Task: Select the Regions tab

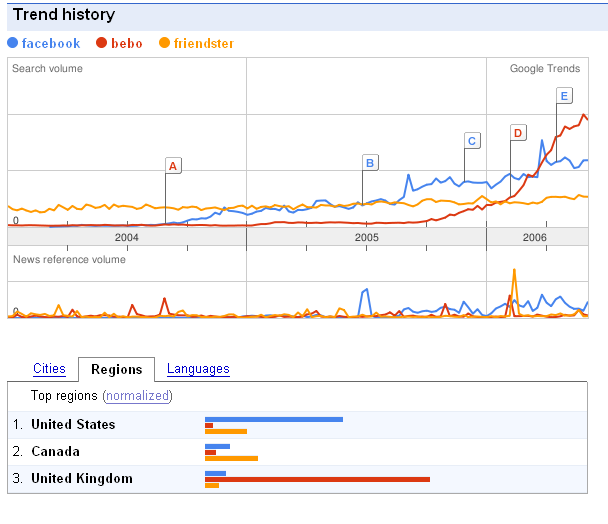Action: [x=116, y=370]
